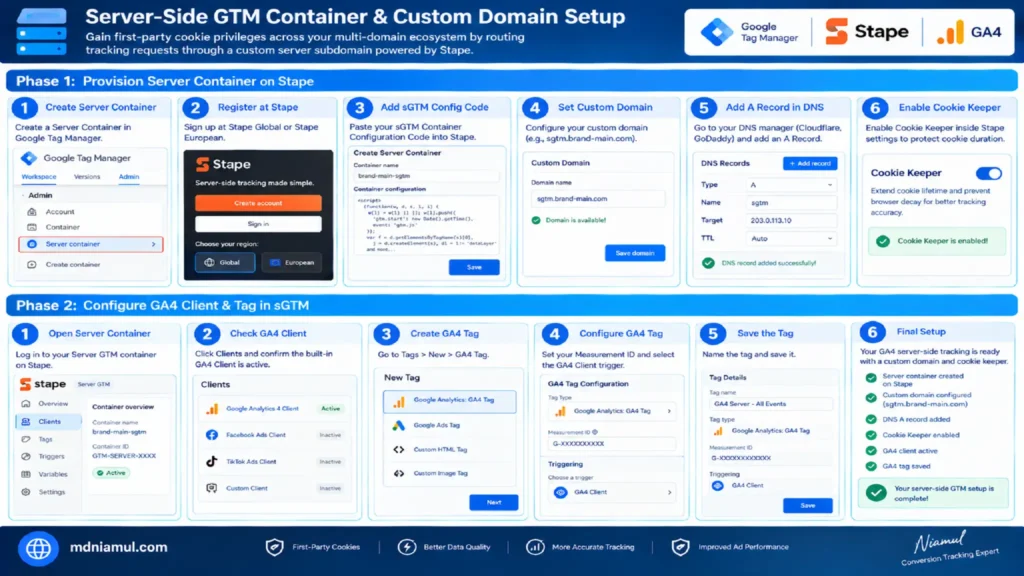This screenshot has width=1024, height=576.
Task: Click the Tag name field in Tag Details
Action: click(771, 404)
